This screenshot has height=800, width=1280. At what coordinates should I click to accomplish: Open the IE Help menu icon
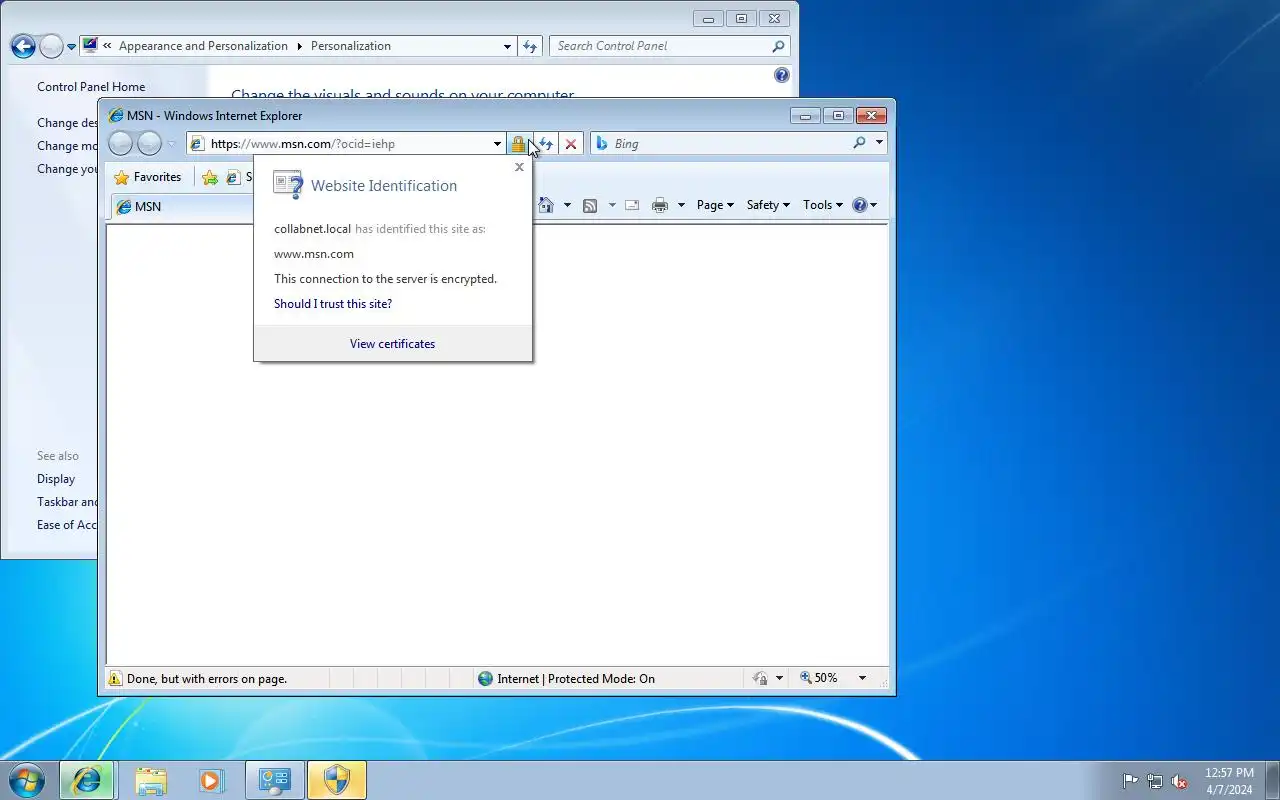point(864,205)
